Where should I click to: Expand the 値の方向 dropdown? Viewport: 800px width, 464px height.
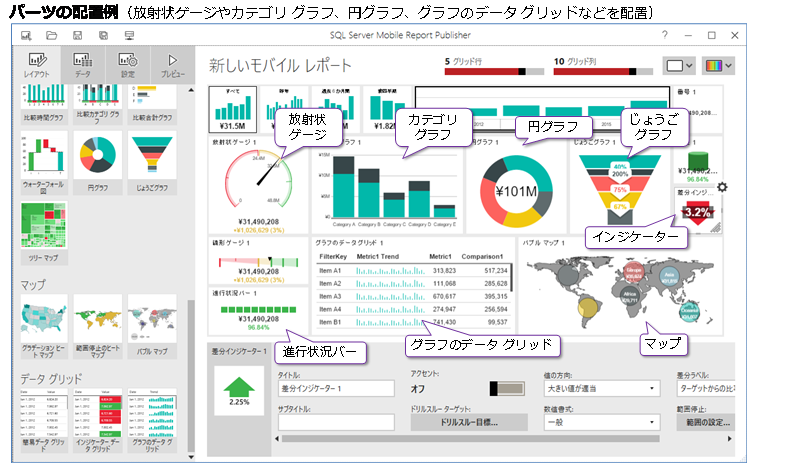[602, 388]
